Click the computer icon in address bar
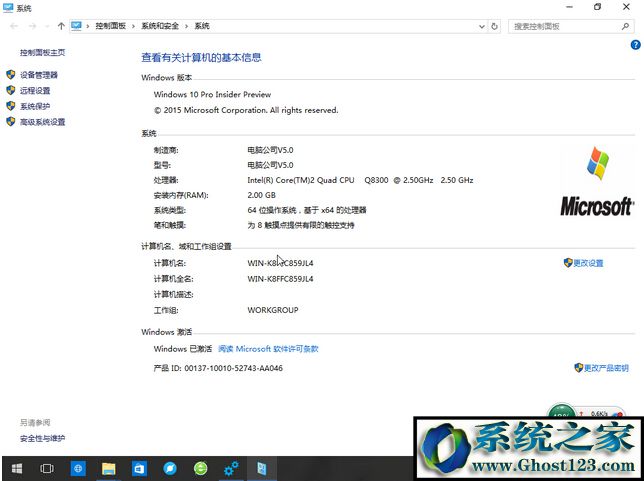 [x=76, y=25]
